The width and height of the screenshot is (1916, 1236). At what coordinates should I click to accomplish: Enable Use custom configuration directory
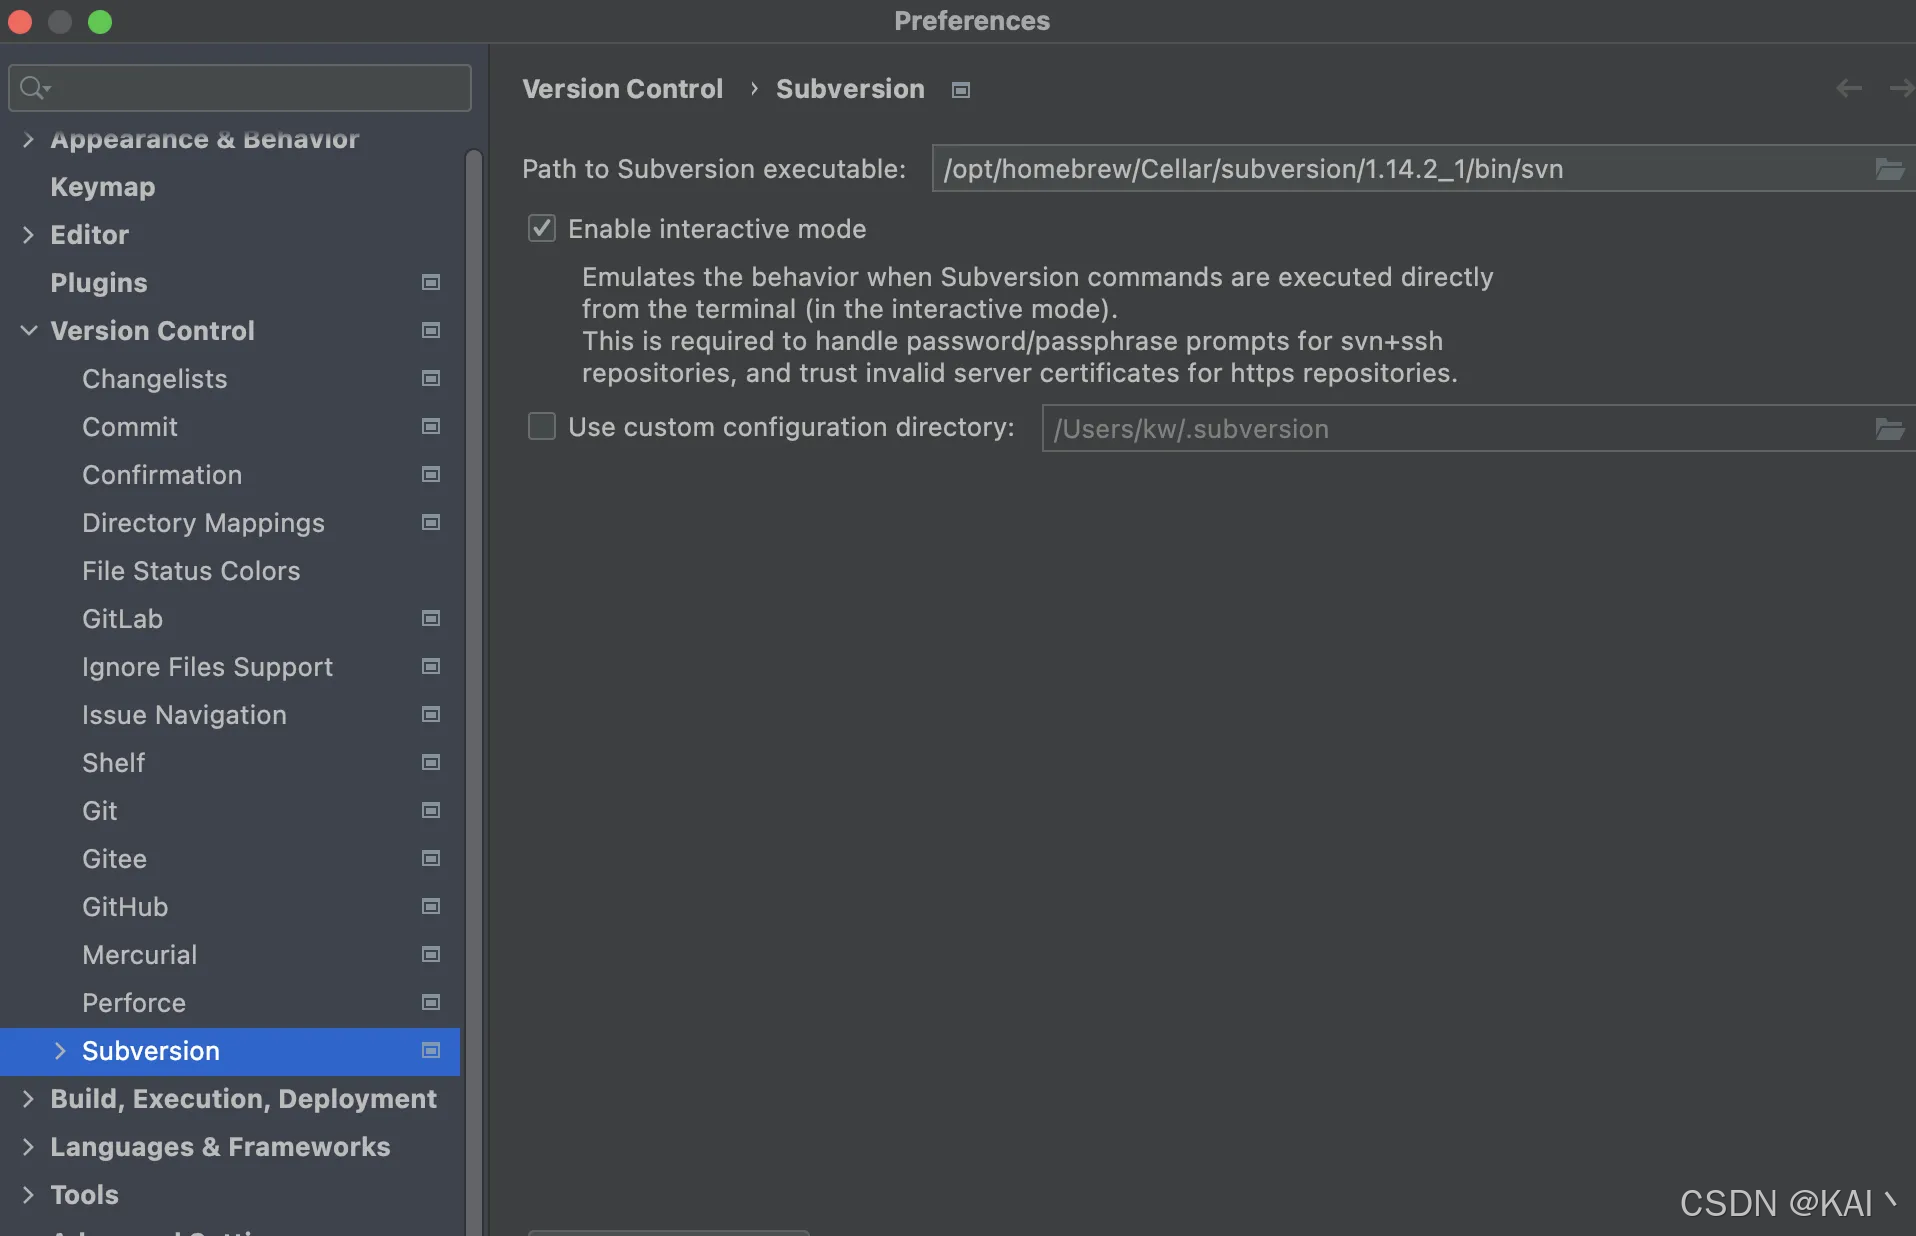tap(542, 426)
